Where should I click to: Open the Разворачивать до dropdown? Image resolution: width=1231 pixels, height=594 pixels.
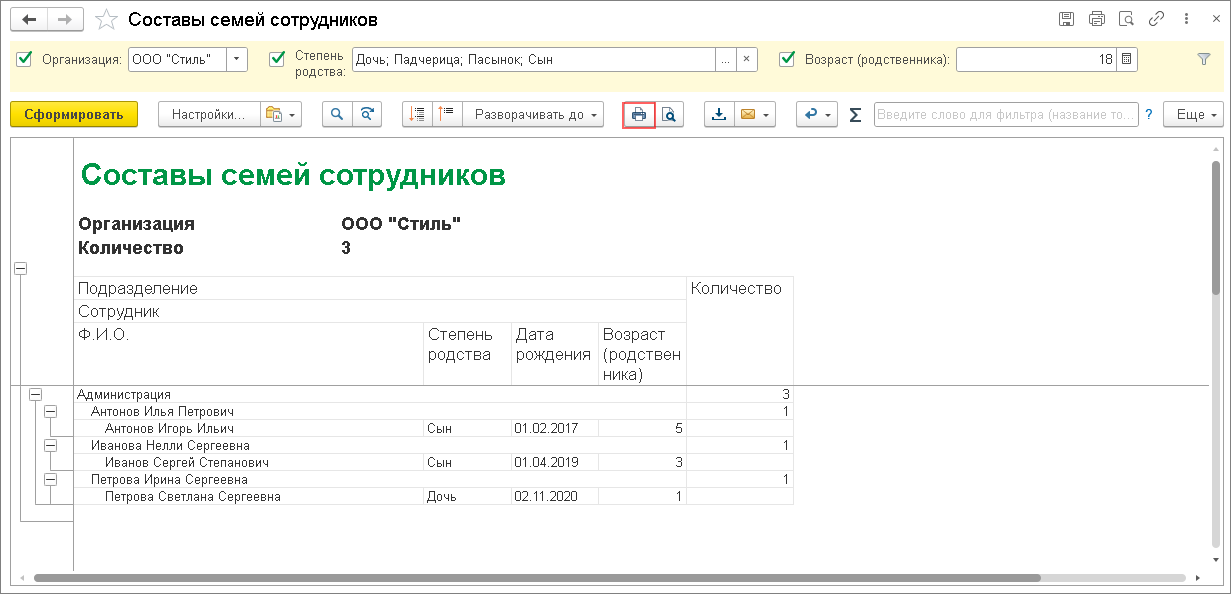click(x=533, y=115)
